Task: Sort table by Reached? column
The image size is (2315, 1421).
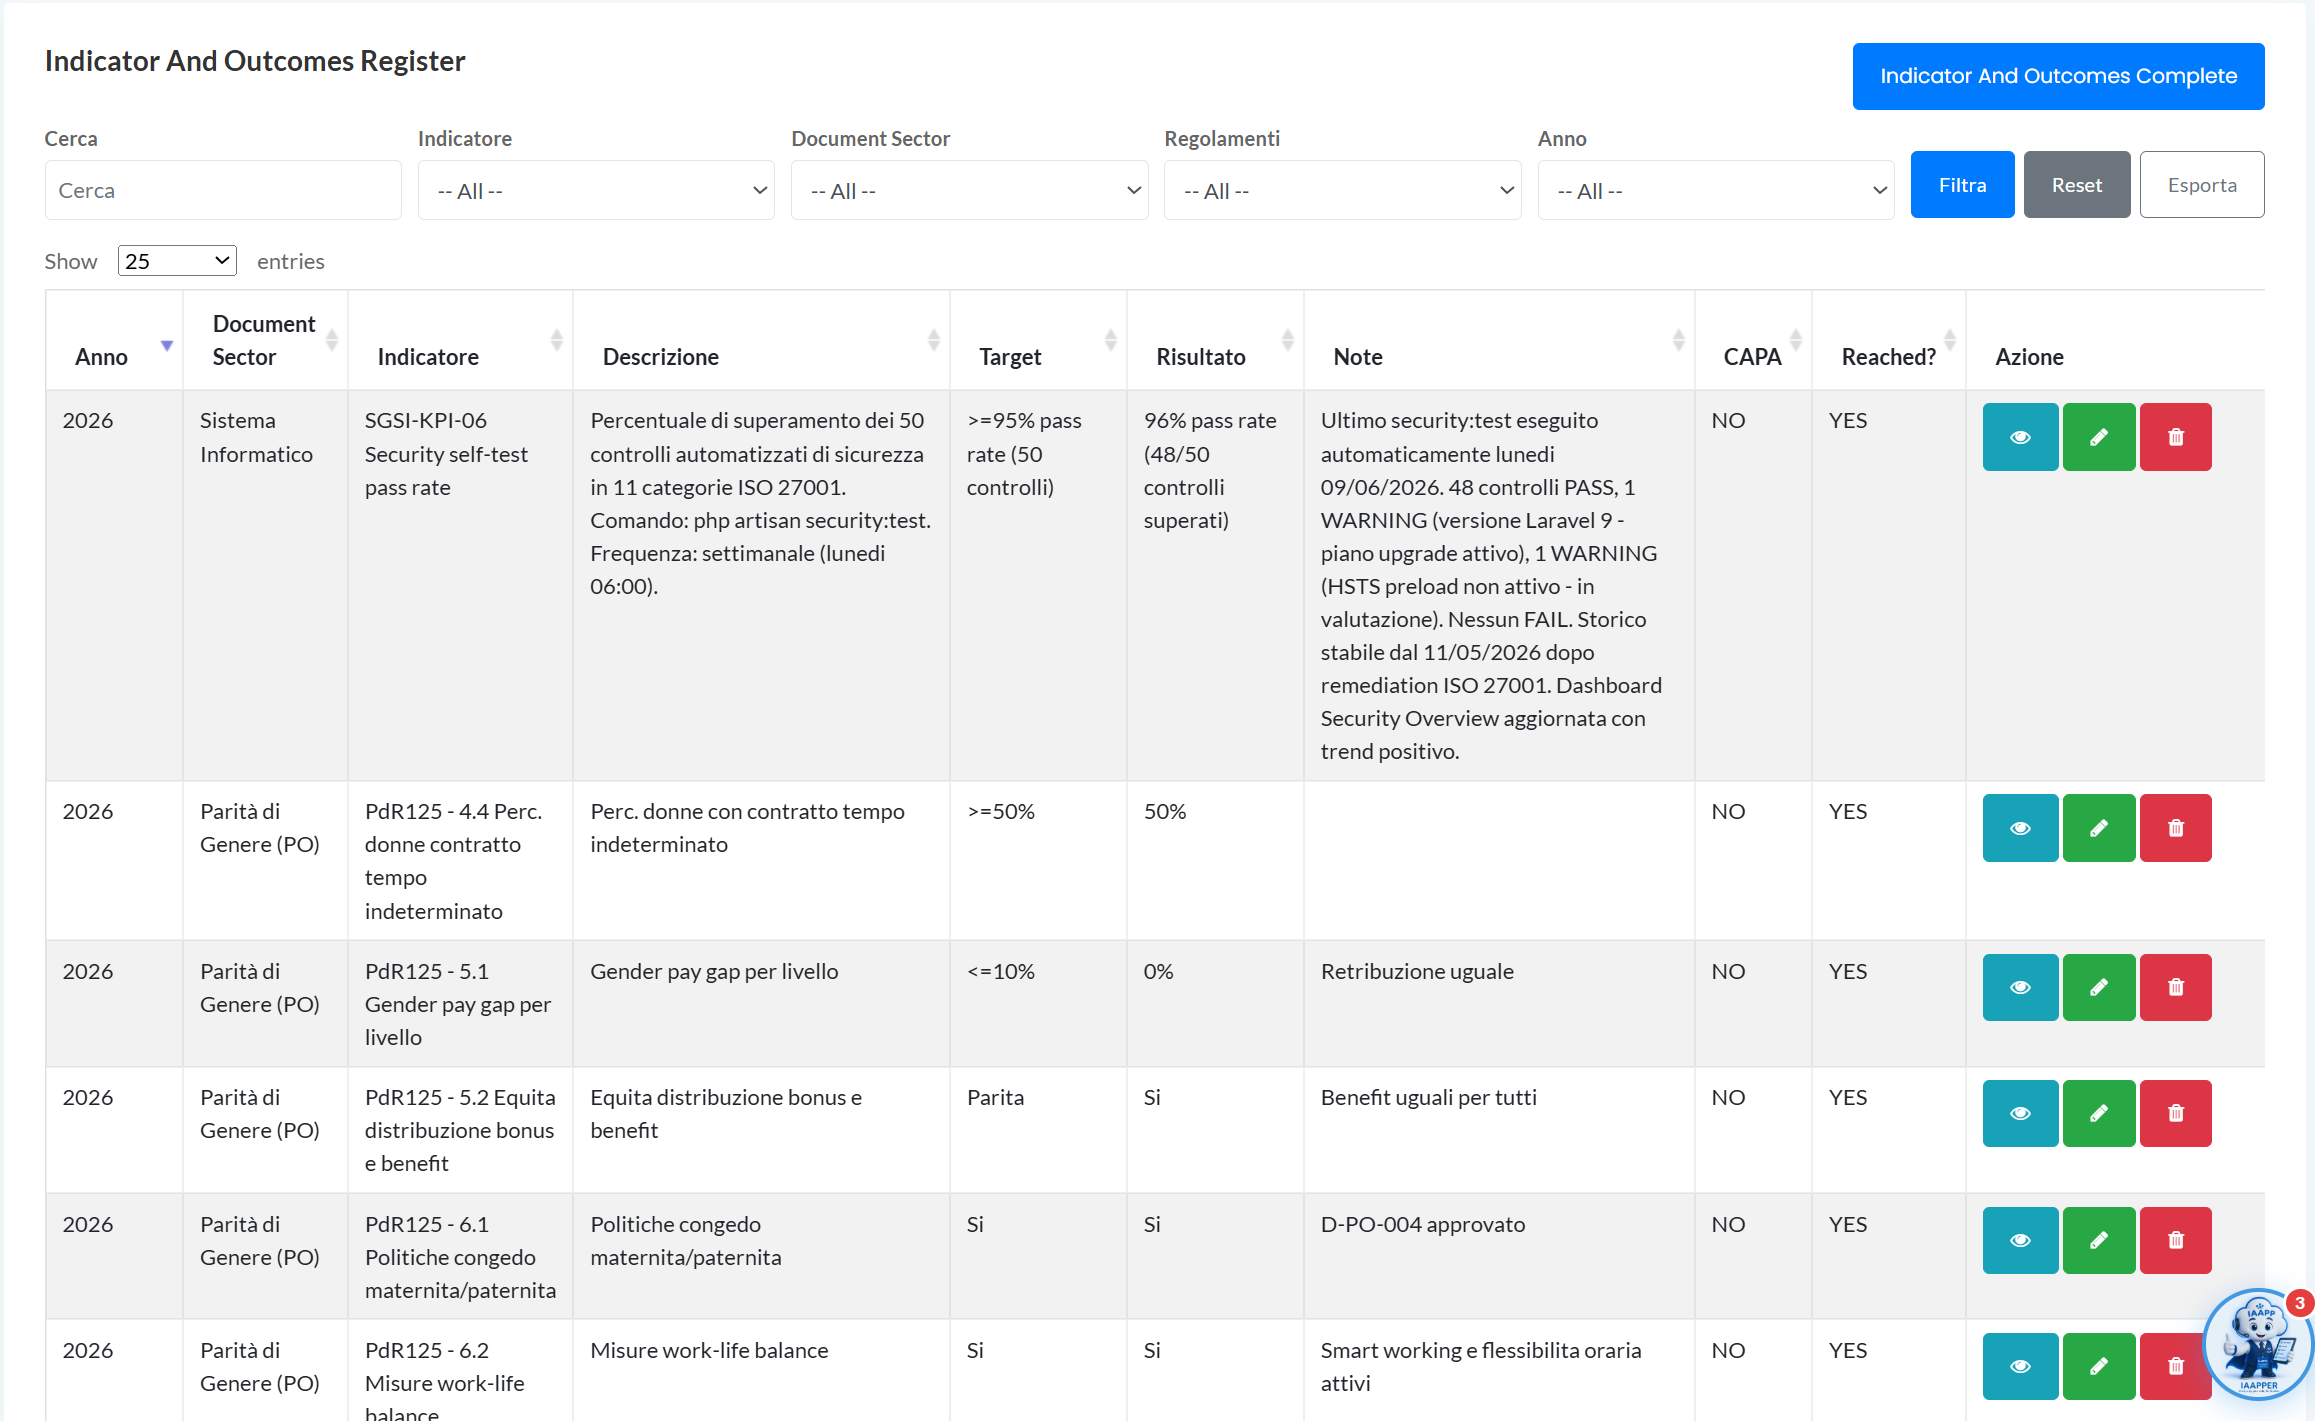Action: coord(1889,341)
